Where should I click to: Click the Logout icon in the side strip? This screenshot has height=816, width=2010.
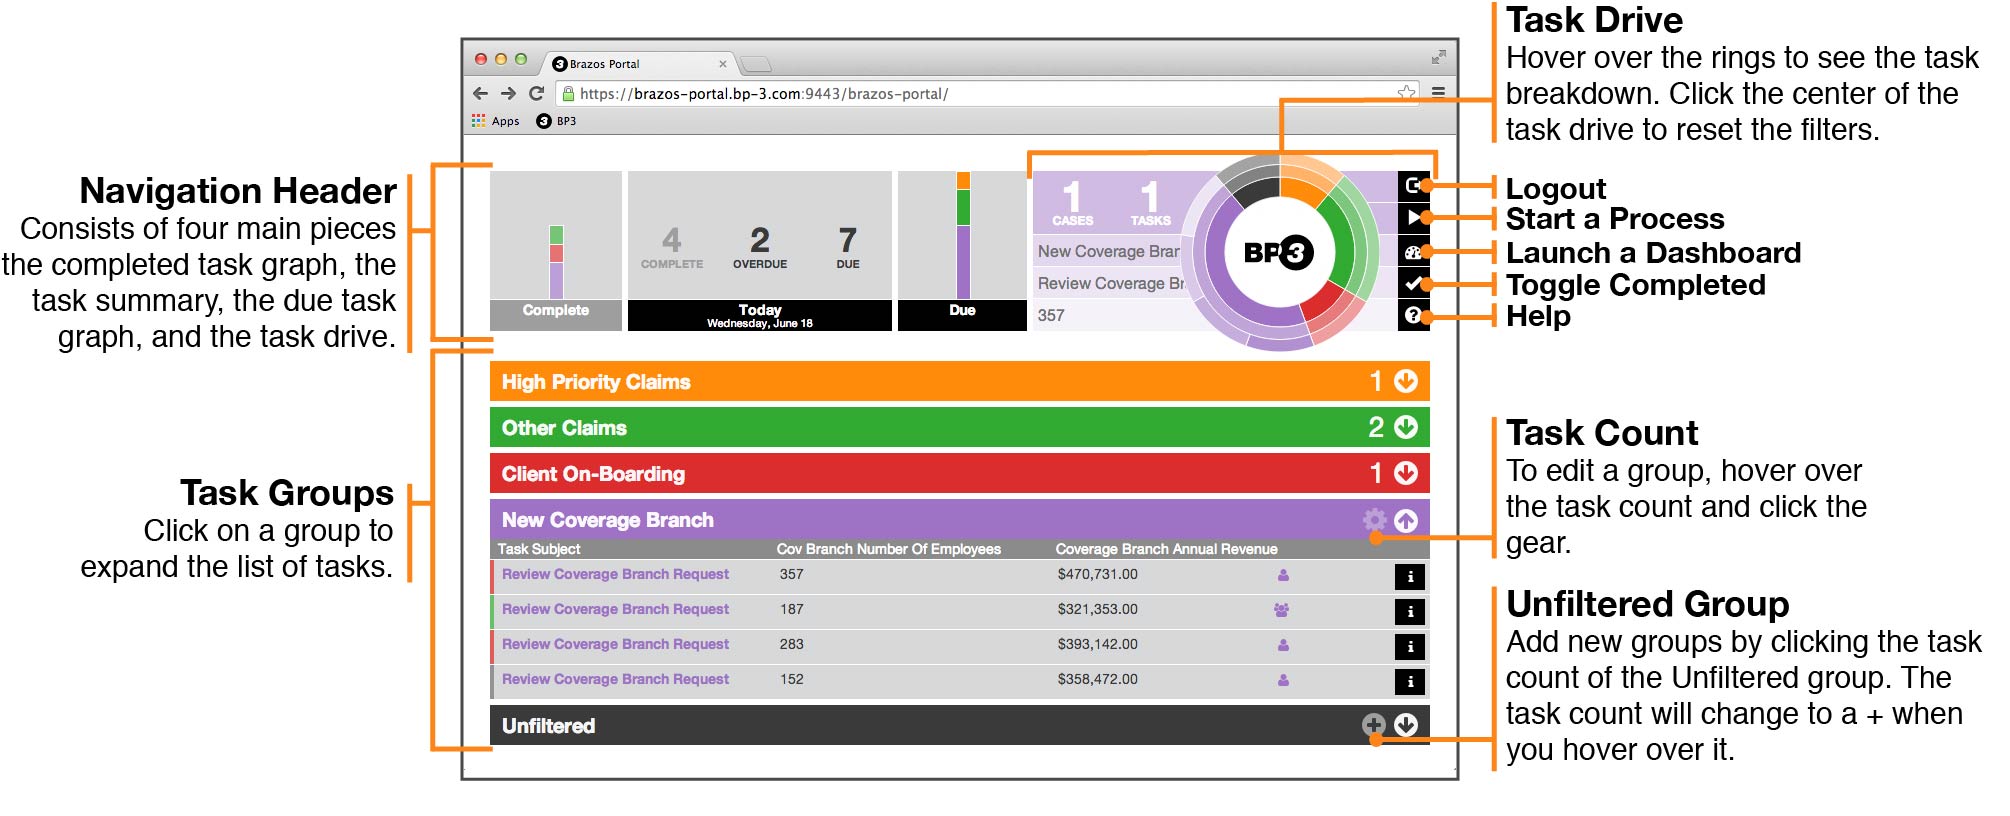click(x=1412, y=185)
